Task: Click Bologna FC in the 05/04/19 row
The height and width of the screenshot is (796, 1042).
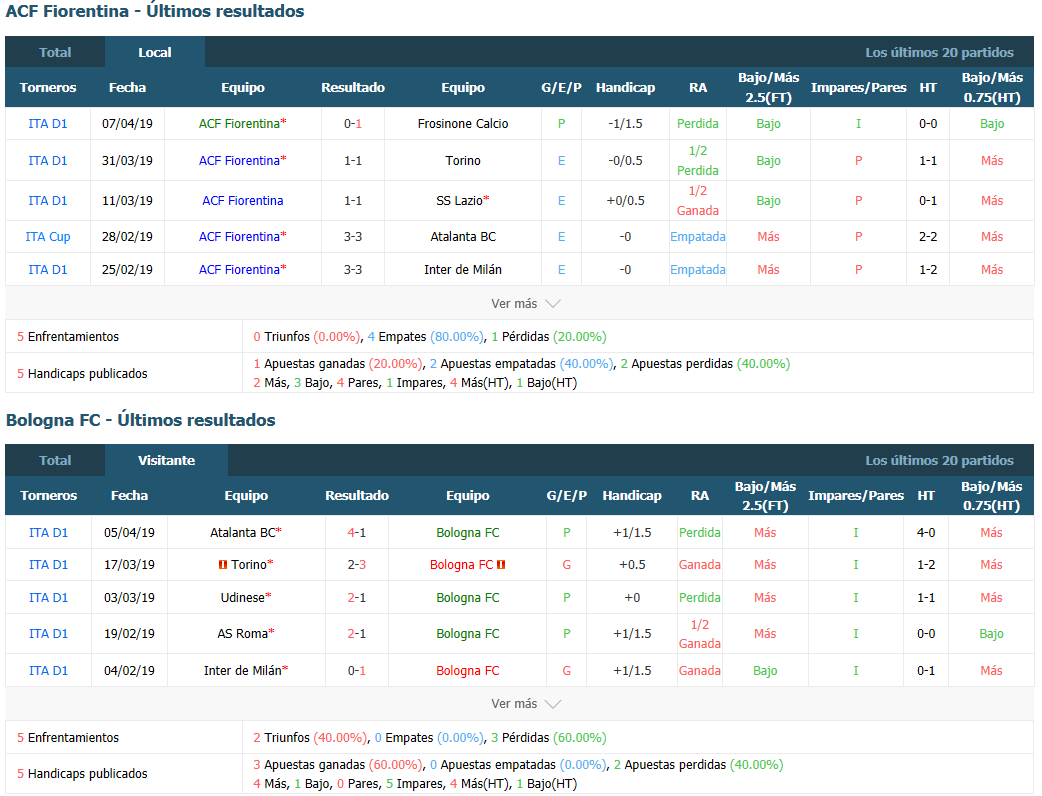Action: coord(468,533)
